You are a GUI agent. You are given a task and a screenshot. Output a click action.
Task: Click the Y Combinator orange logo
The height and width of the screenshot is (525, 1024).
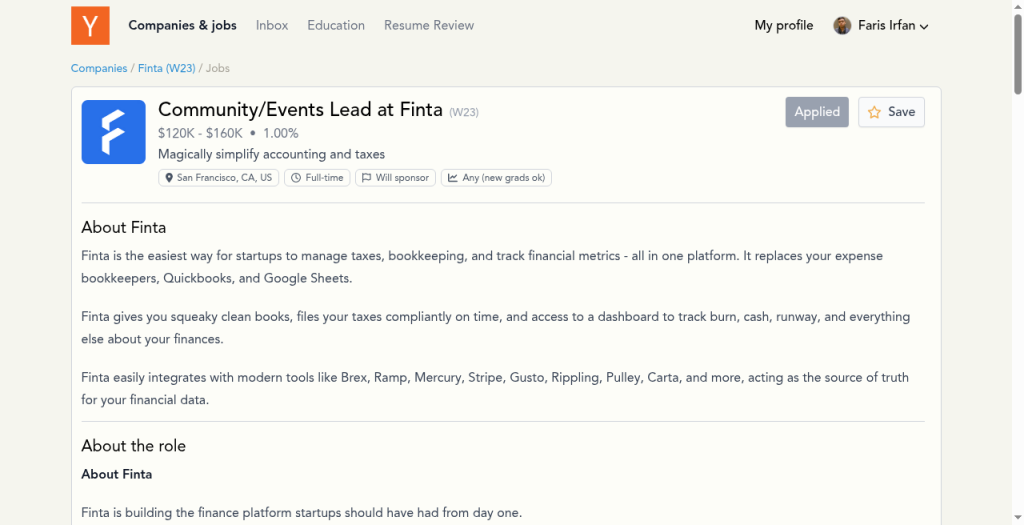90,25
